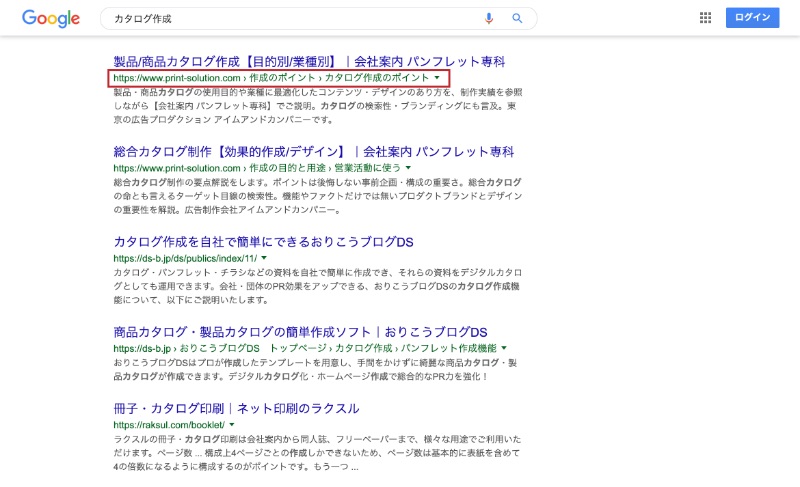Click snippet beginning 製品・商品カタログの使用目的
The image size is (800, 487).
(317, 106)
